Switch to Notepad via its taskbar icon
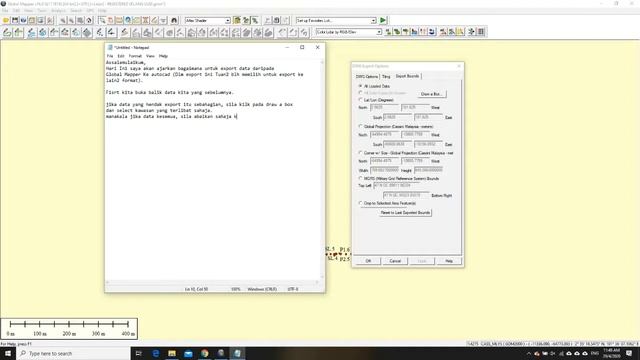 pos(237,353)
